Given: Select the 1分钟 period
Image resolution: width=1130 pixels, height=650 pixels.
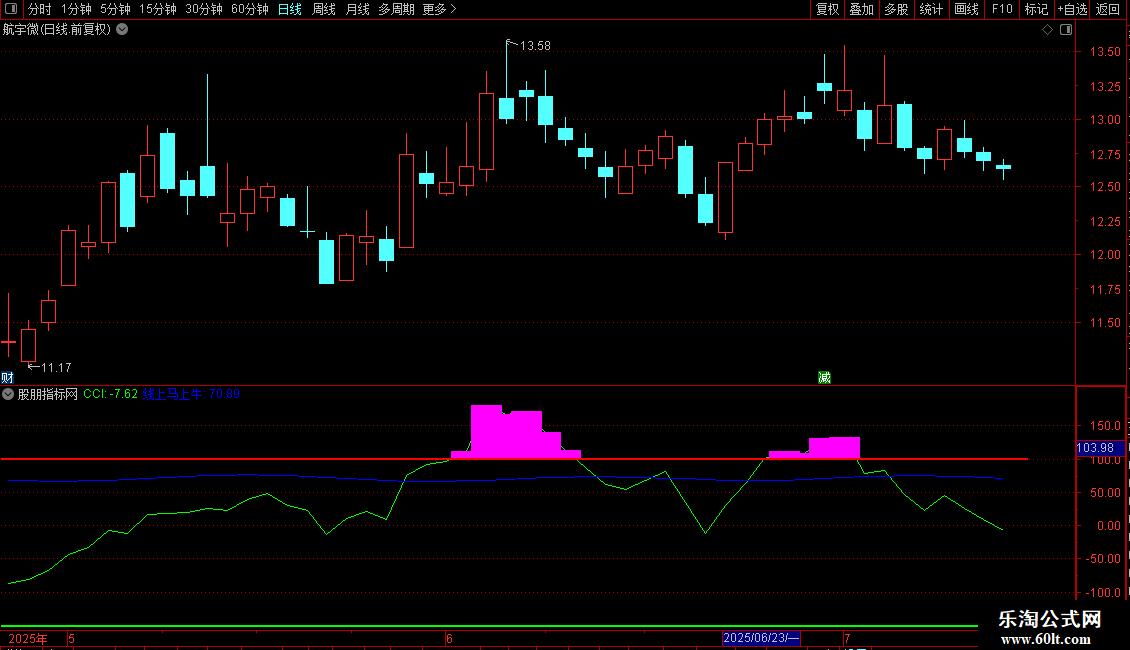Looking at the screenshot, I should tap(76, 9).
